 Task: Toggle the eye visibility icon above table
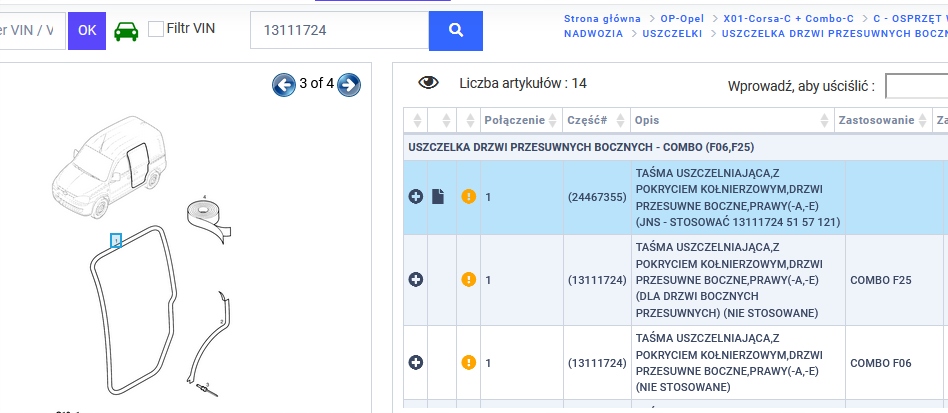pyautogui.click(x=428, y=83)
